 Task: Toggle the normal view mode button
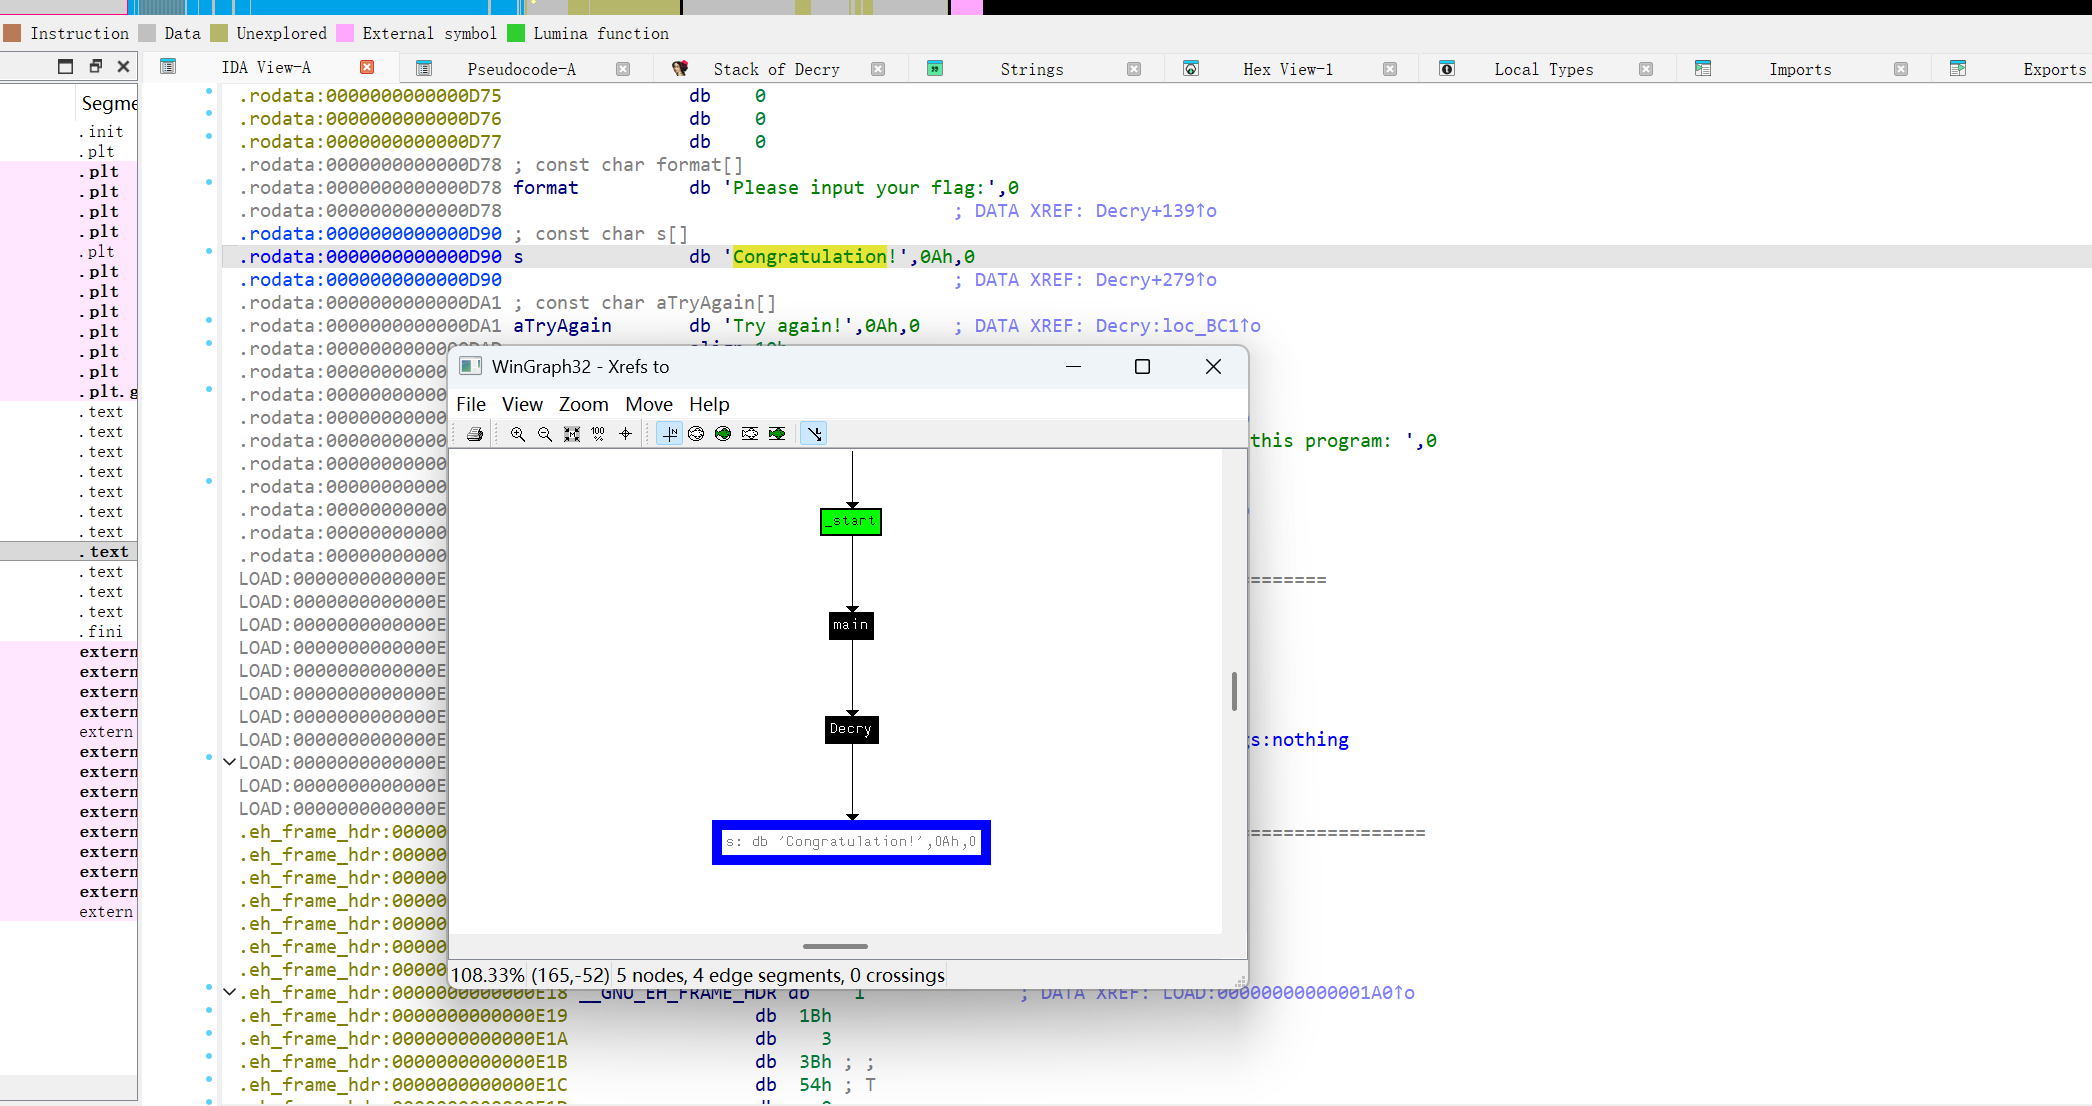[670, 434]
